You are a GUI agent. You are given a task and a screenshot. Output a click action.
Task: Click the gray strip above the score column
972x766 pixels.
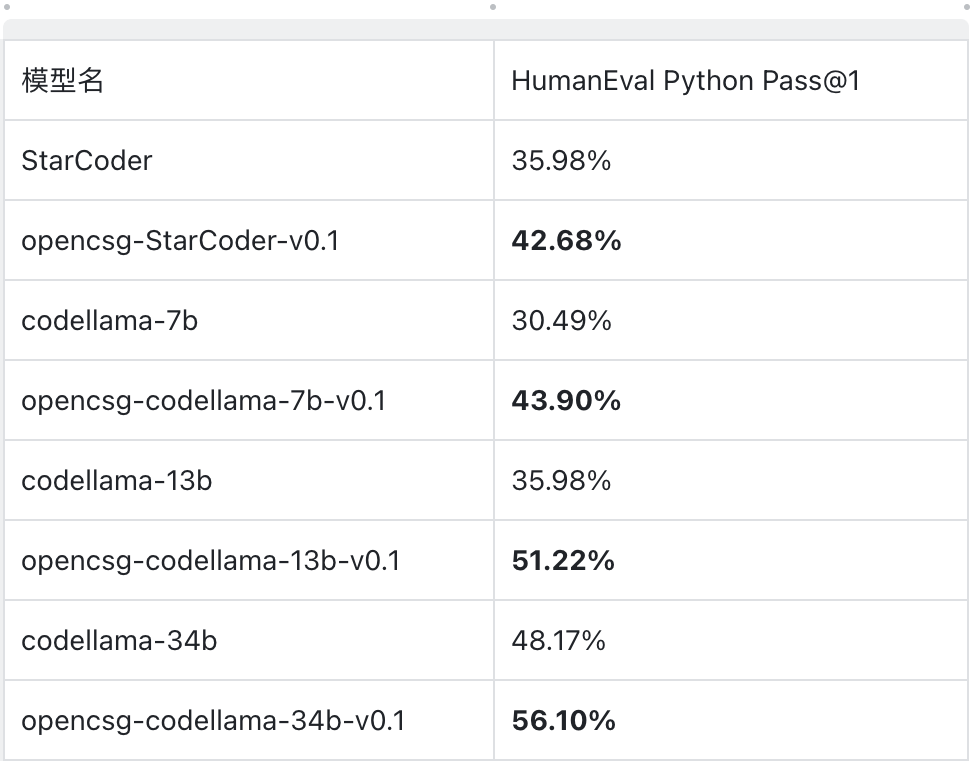coord(730,29)
